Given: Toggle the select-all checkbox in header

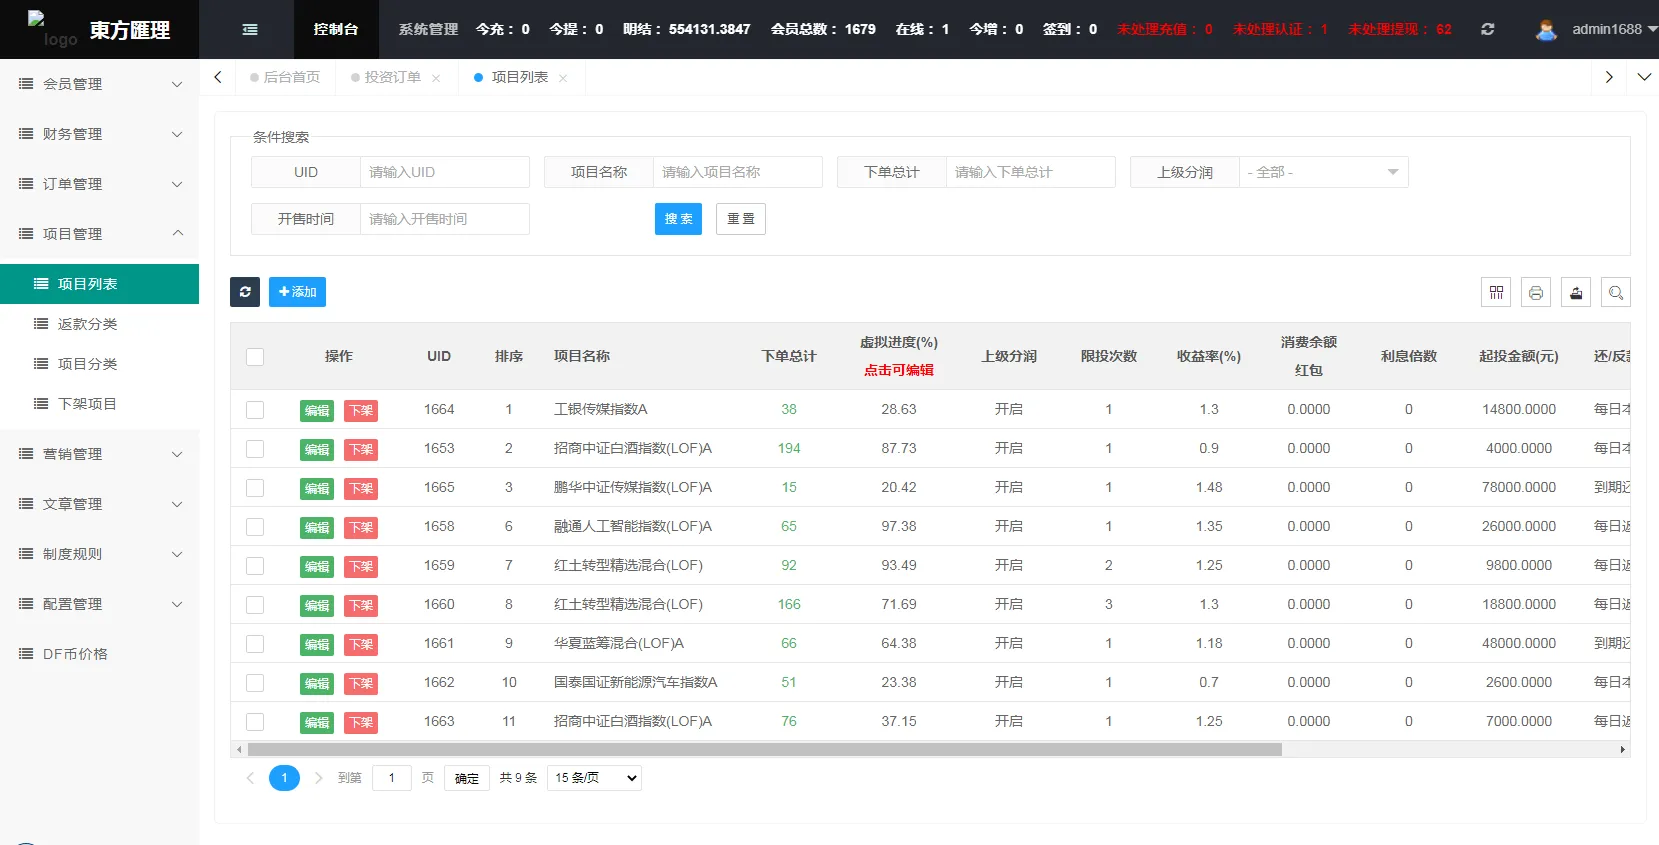Looking at the screenshot, I should click(255, 357).
